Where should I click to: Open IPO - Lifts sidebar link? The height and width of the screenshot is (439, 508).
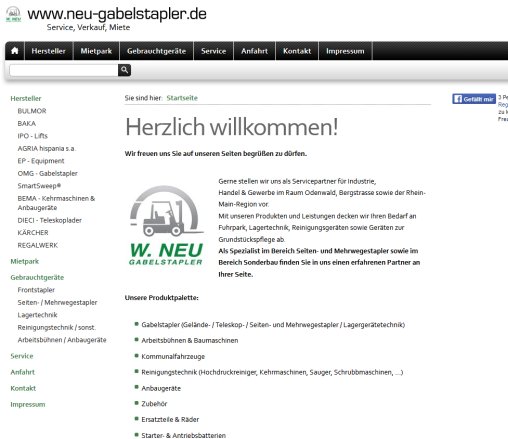click(33, 136)
